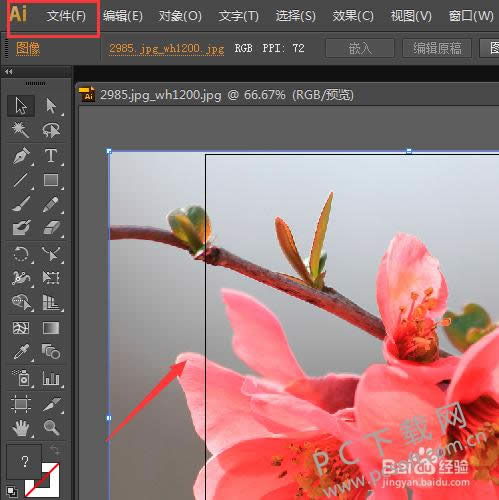
Task: Open the 效果(C) menu
Action: pos(353,16)
